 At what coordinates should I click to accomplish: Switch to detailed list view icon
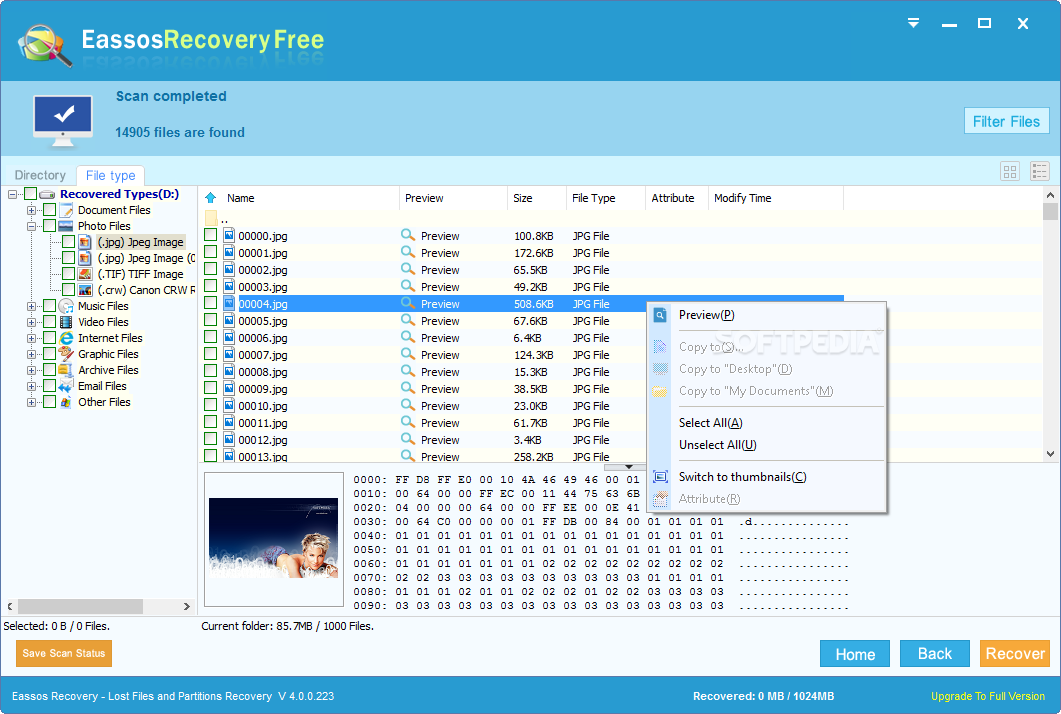coord(1039,172)
